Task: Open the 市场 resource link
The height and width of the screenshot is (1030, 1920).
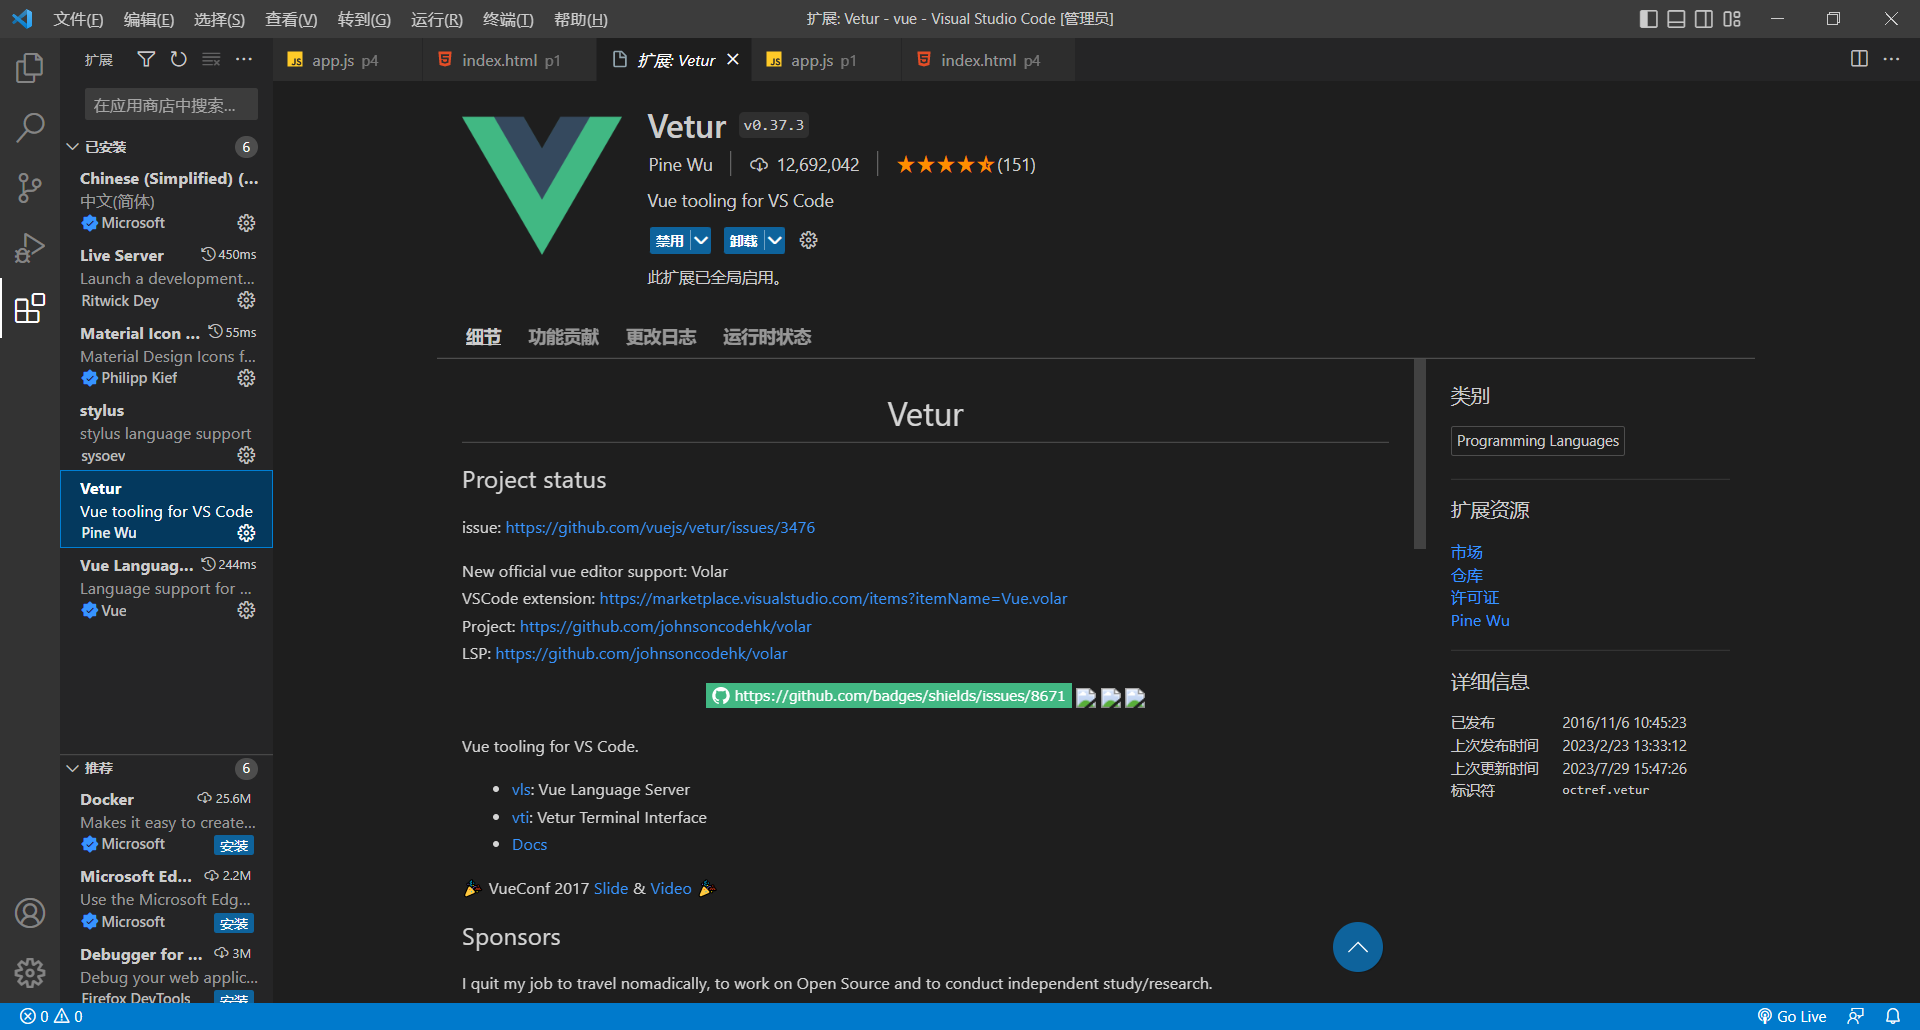Action: [x=1466, y=552]
